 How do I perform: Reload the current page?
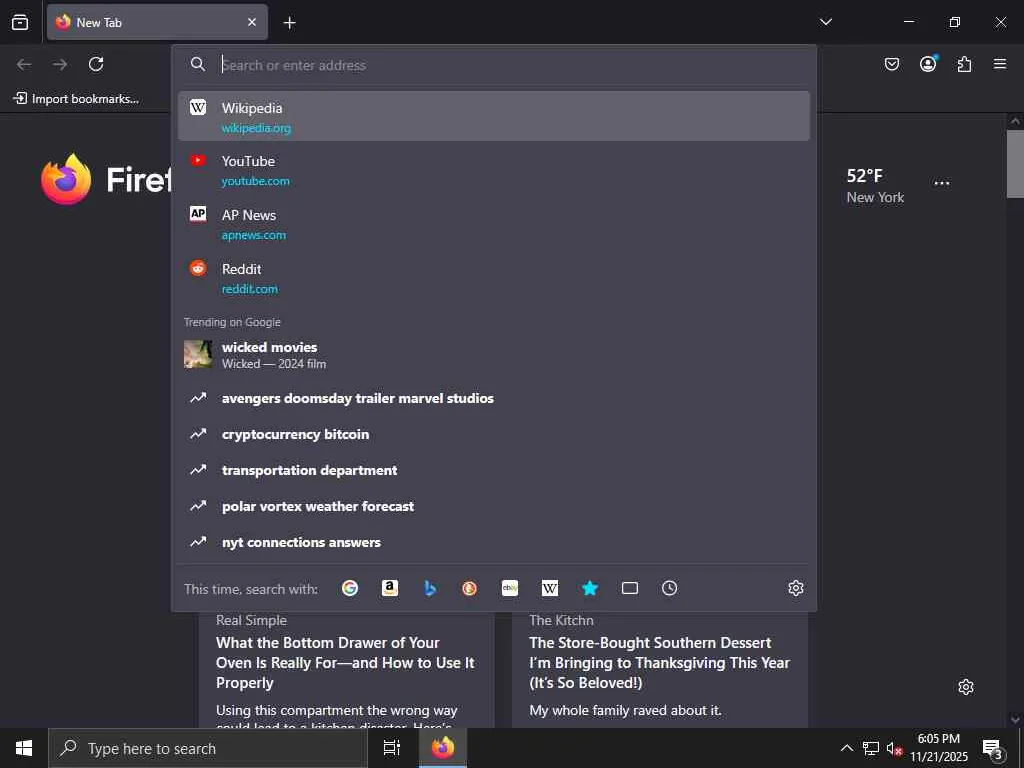tap(96, 64)
